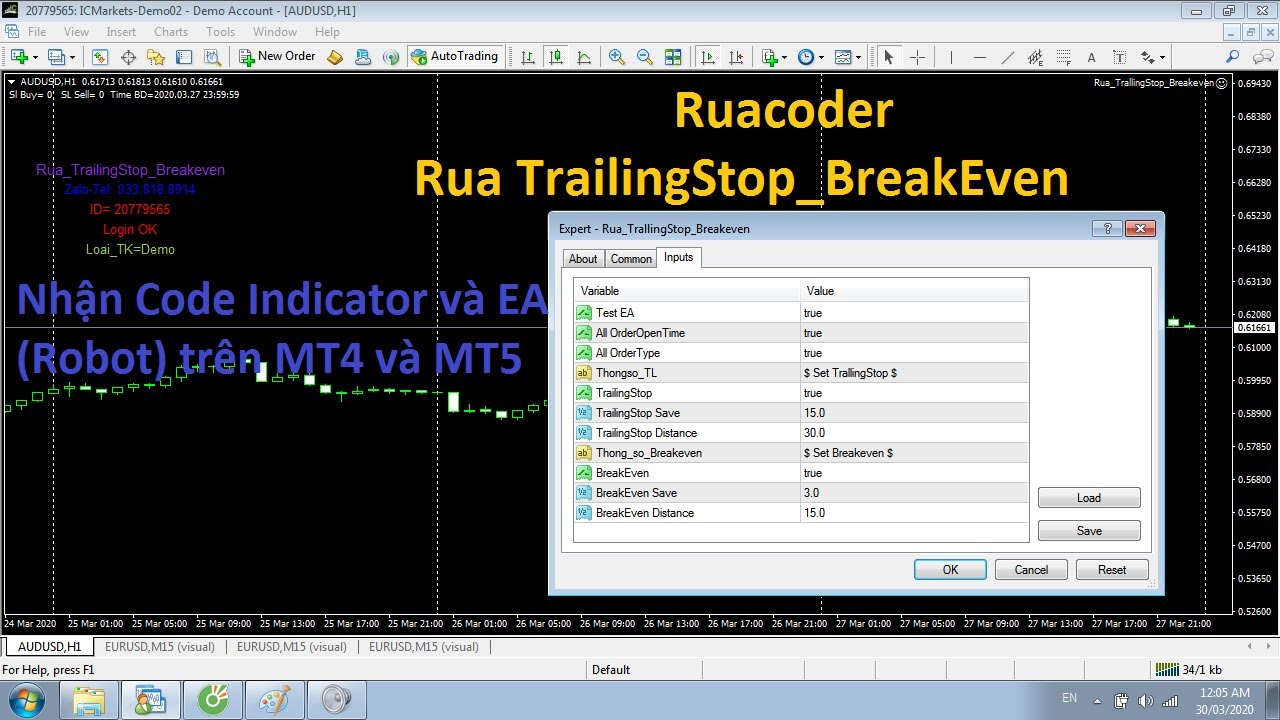Image resolution: width=1280 pixels, height=720 pixels.
Task: Zoom in on the chart
Action: 617,57
